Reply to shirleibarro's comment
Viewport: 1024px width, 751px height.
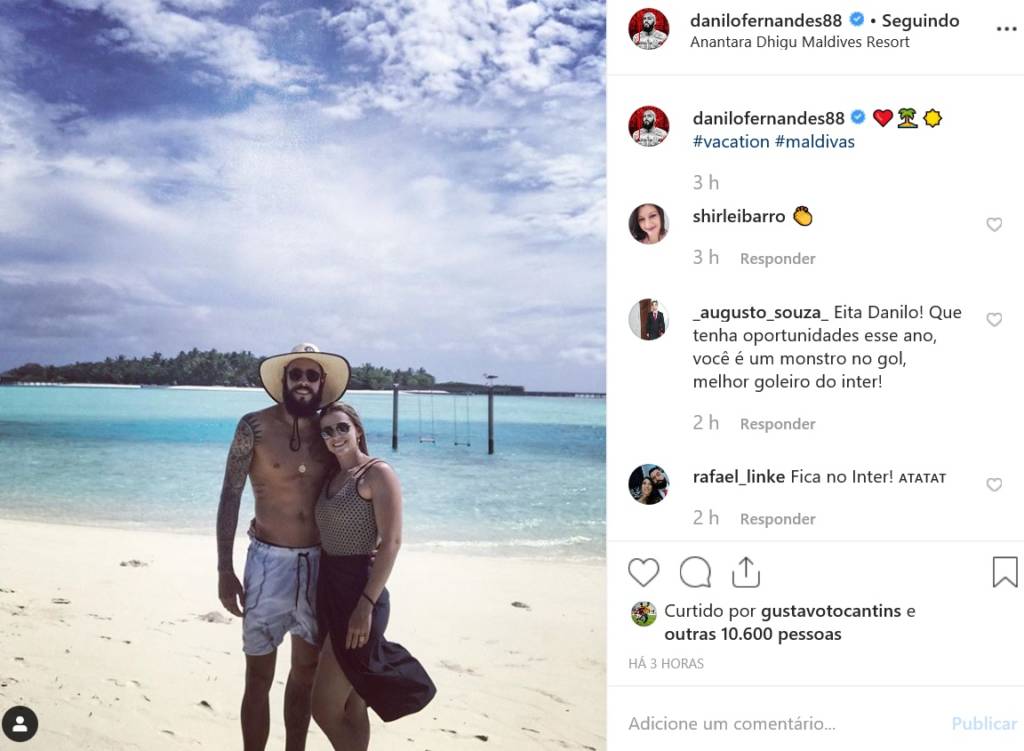coord(777,259)
